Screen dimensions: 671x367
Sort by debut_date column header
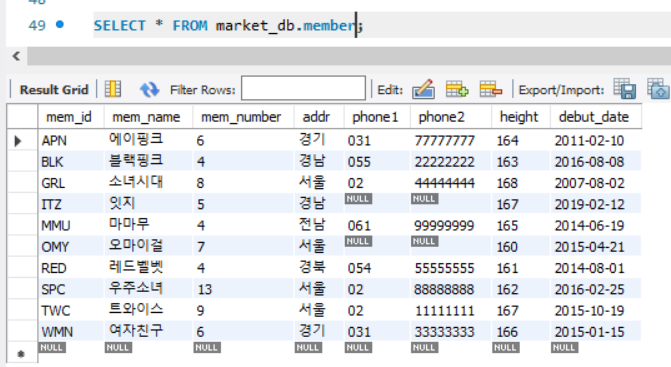[x=596, y=117]
